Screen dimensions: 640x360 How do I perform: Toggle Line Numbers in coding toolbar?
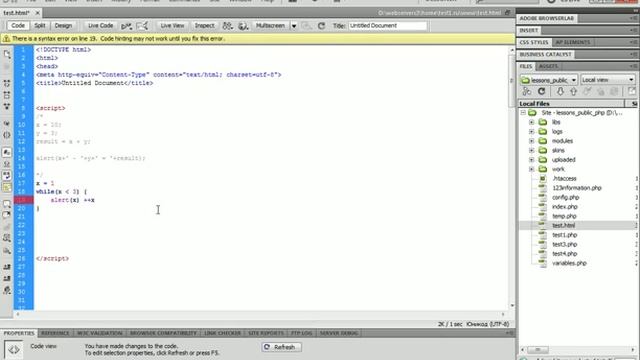(7, 152)
